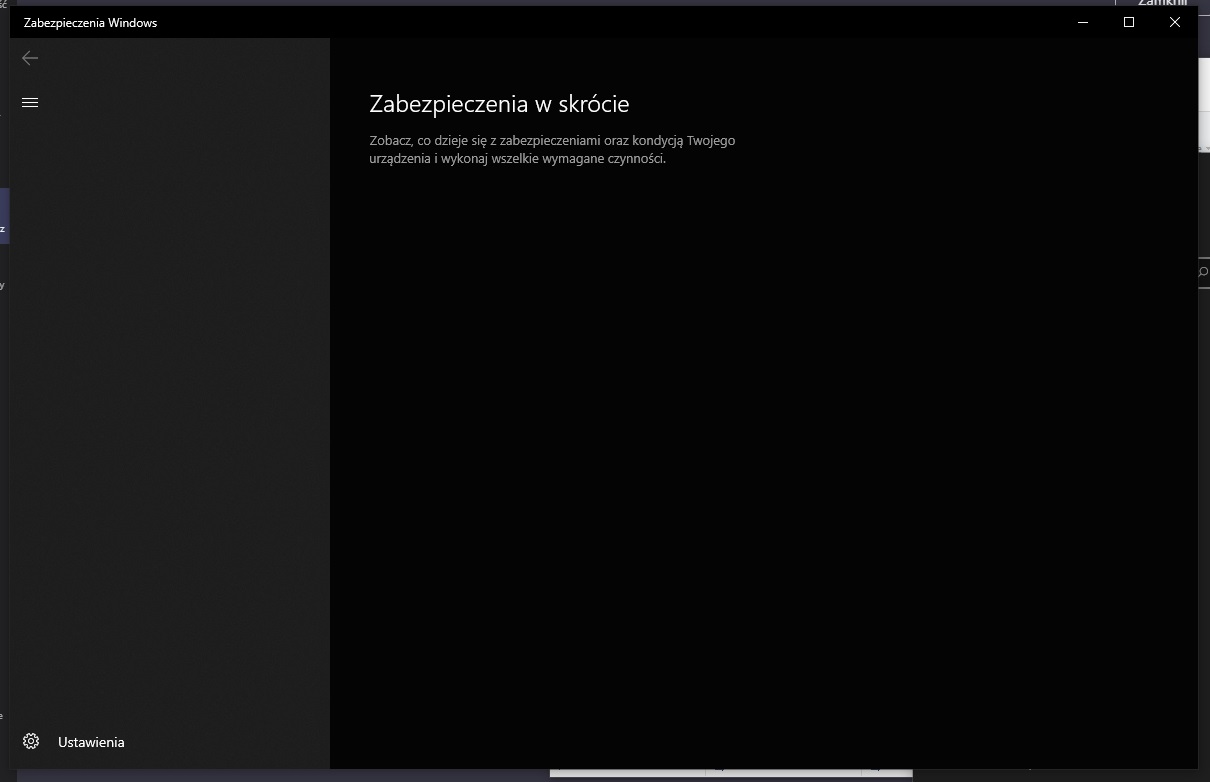Open the hamburger navigation menu
Viewport: 1210px width, 782px height.
tap(30, 102)
